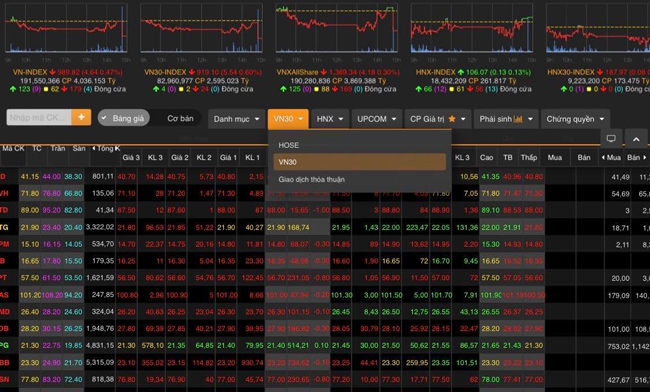Click the Mã CK column header
The height and width of the screenshot is (392, 650).
click(13, 148)
